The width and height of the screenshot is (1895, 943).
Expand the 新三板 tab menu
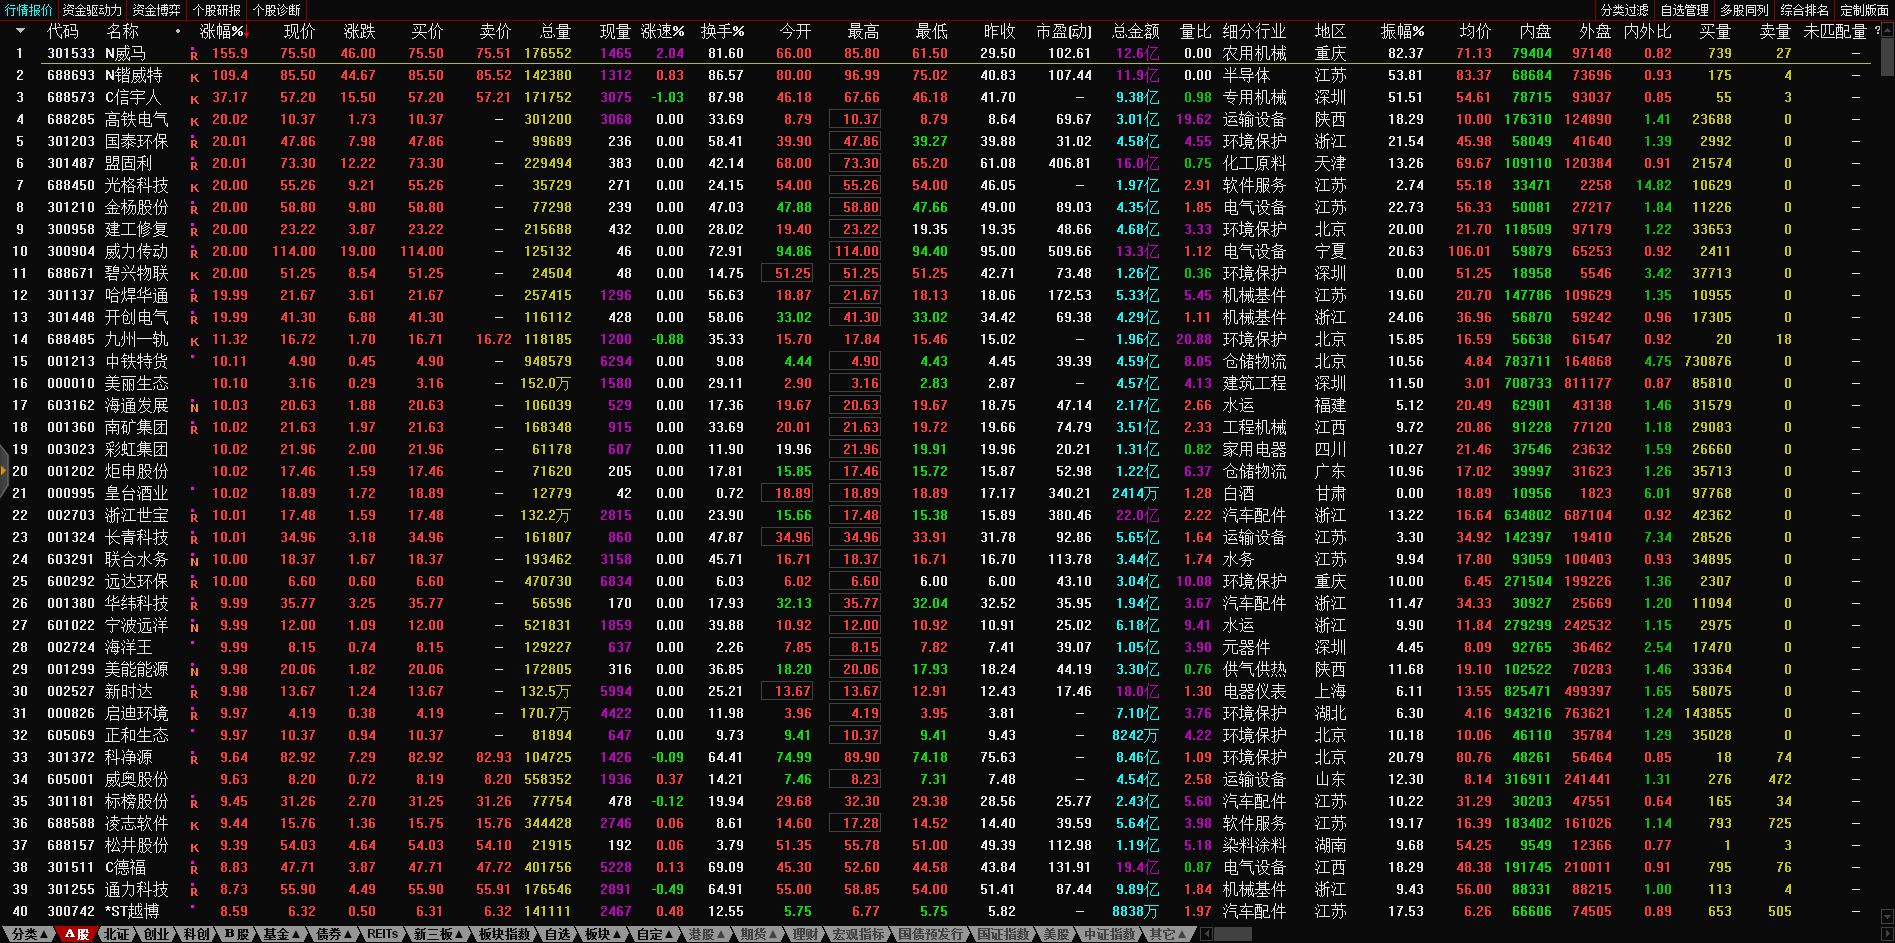(438, 934)
